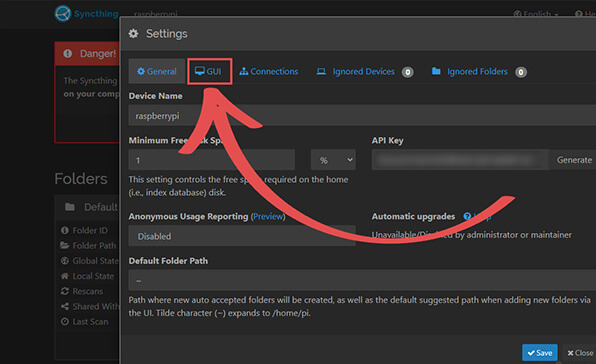Open the Connections tab
The height and width of the screenshot is (364, 596).
coord(268,71)
